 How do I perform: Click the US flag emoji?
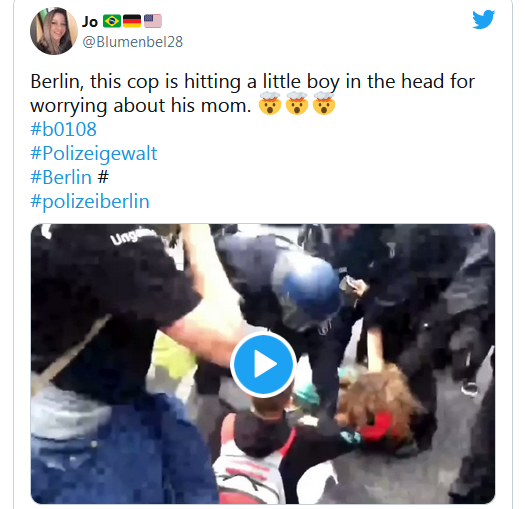coord(153,21)
